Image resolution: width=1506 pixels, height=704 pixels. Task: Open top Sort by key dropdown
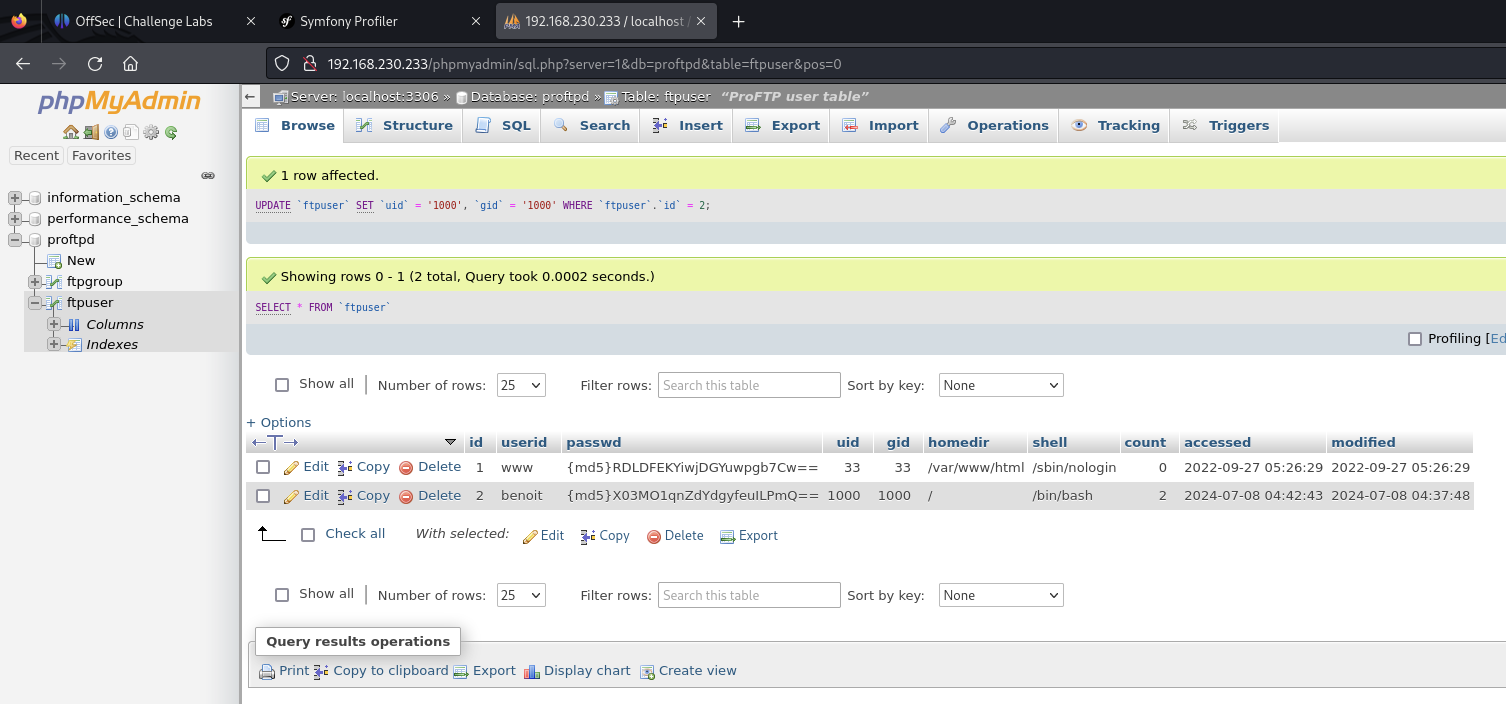tap(1000, 385)
